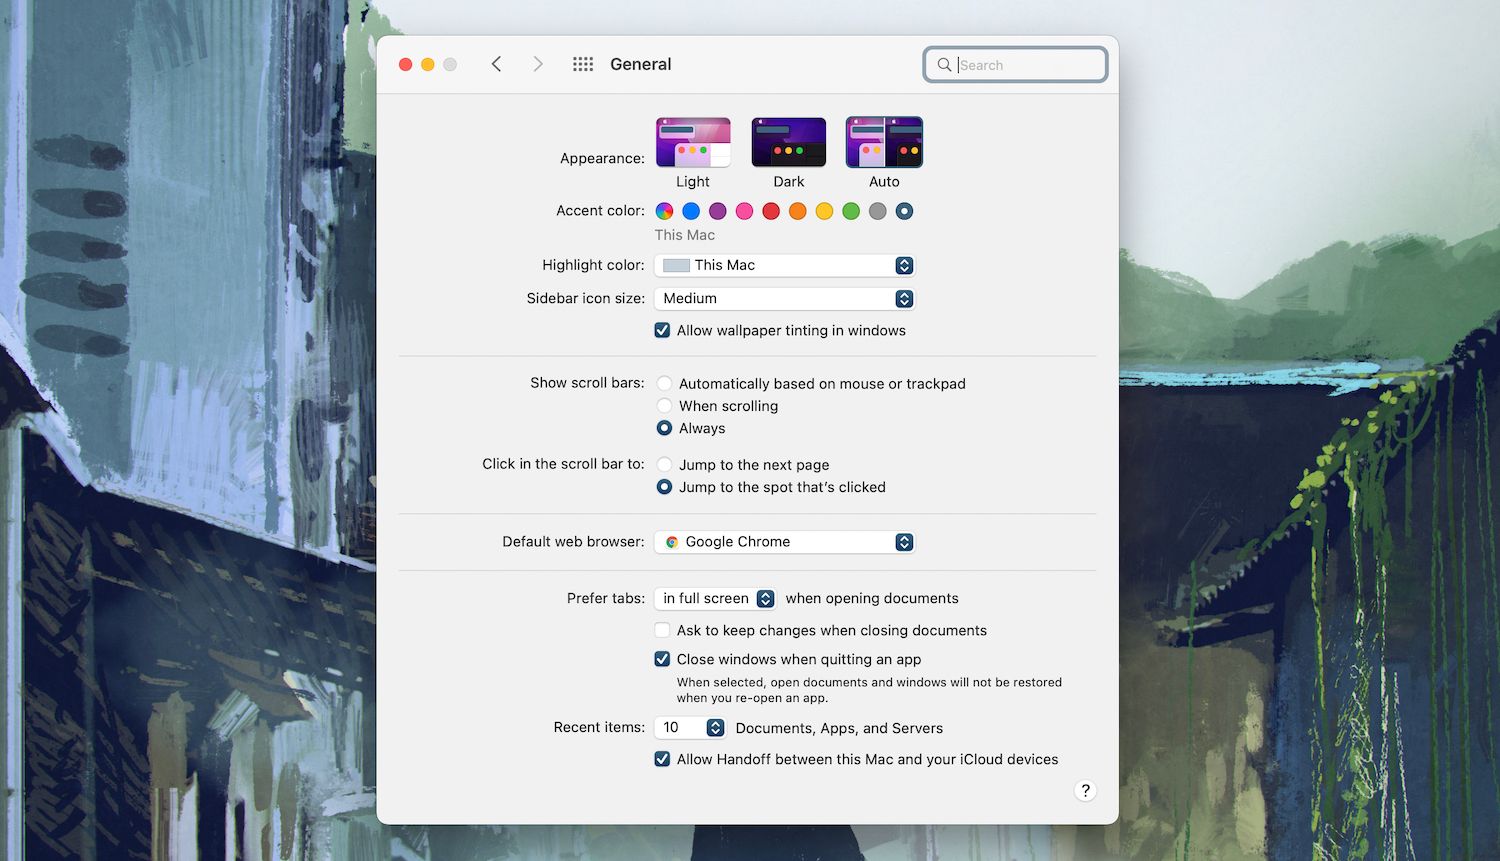Select the Dark appearance thumbnail
Screen dimensions: 1500x861
[788, 141]
